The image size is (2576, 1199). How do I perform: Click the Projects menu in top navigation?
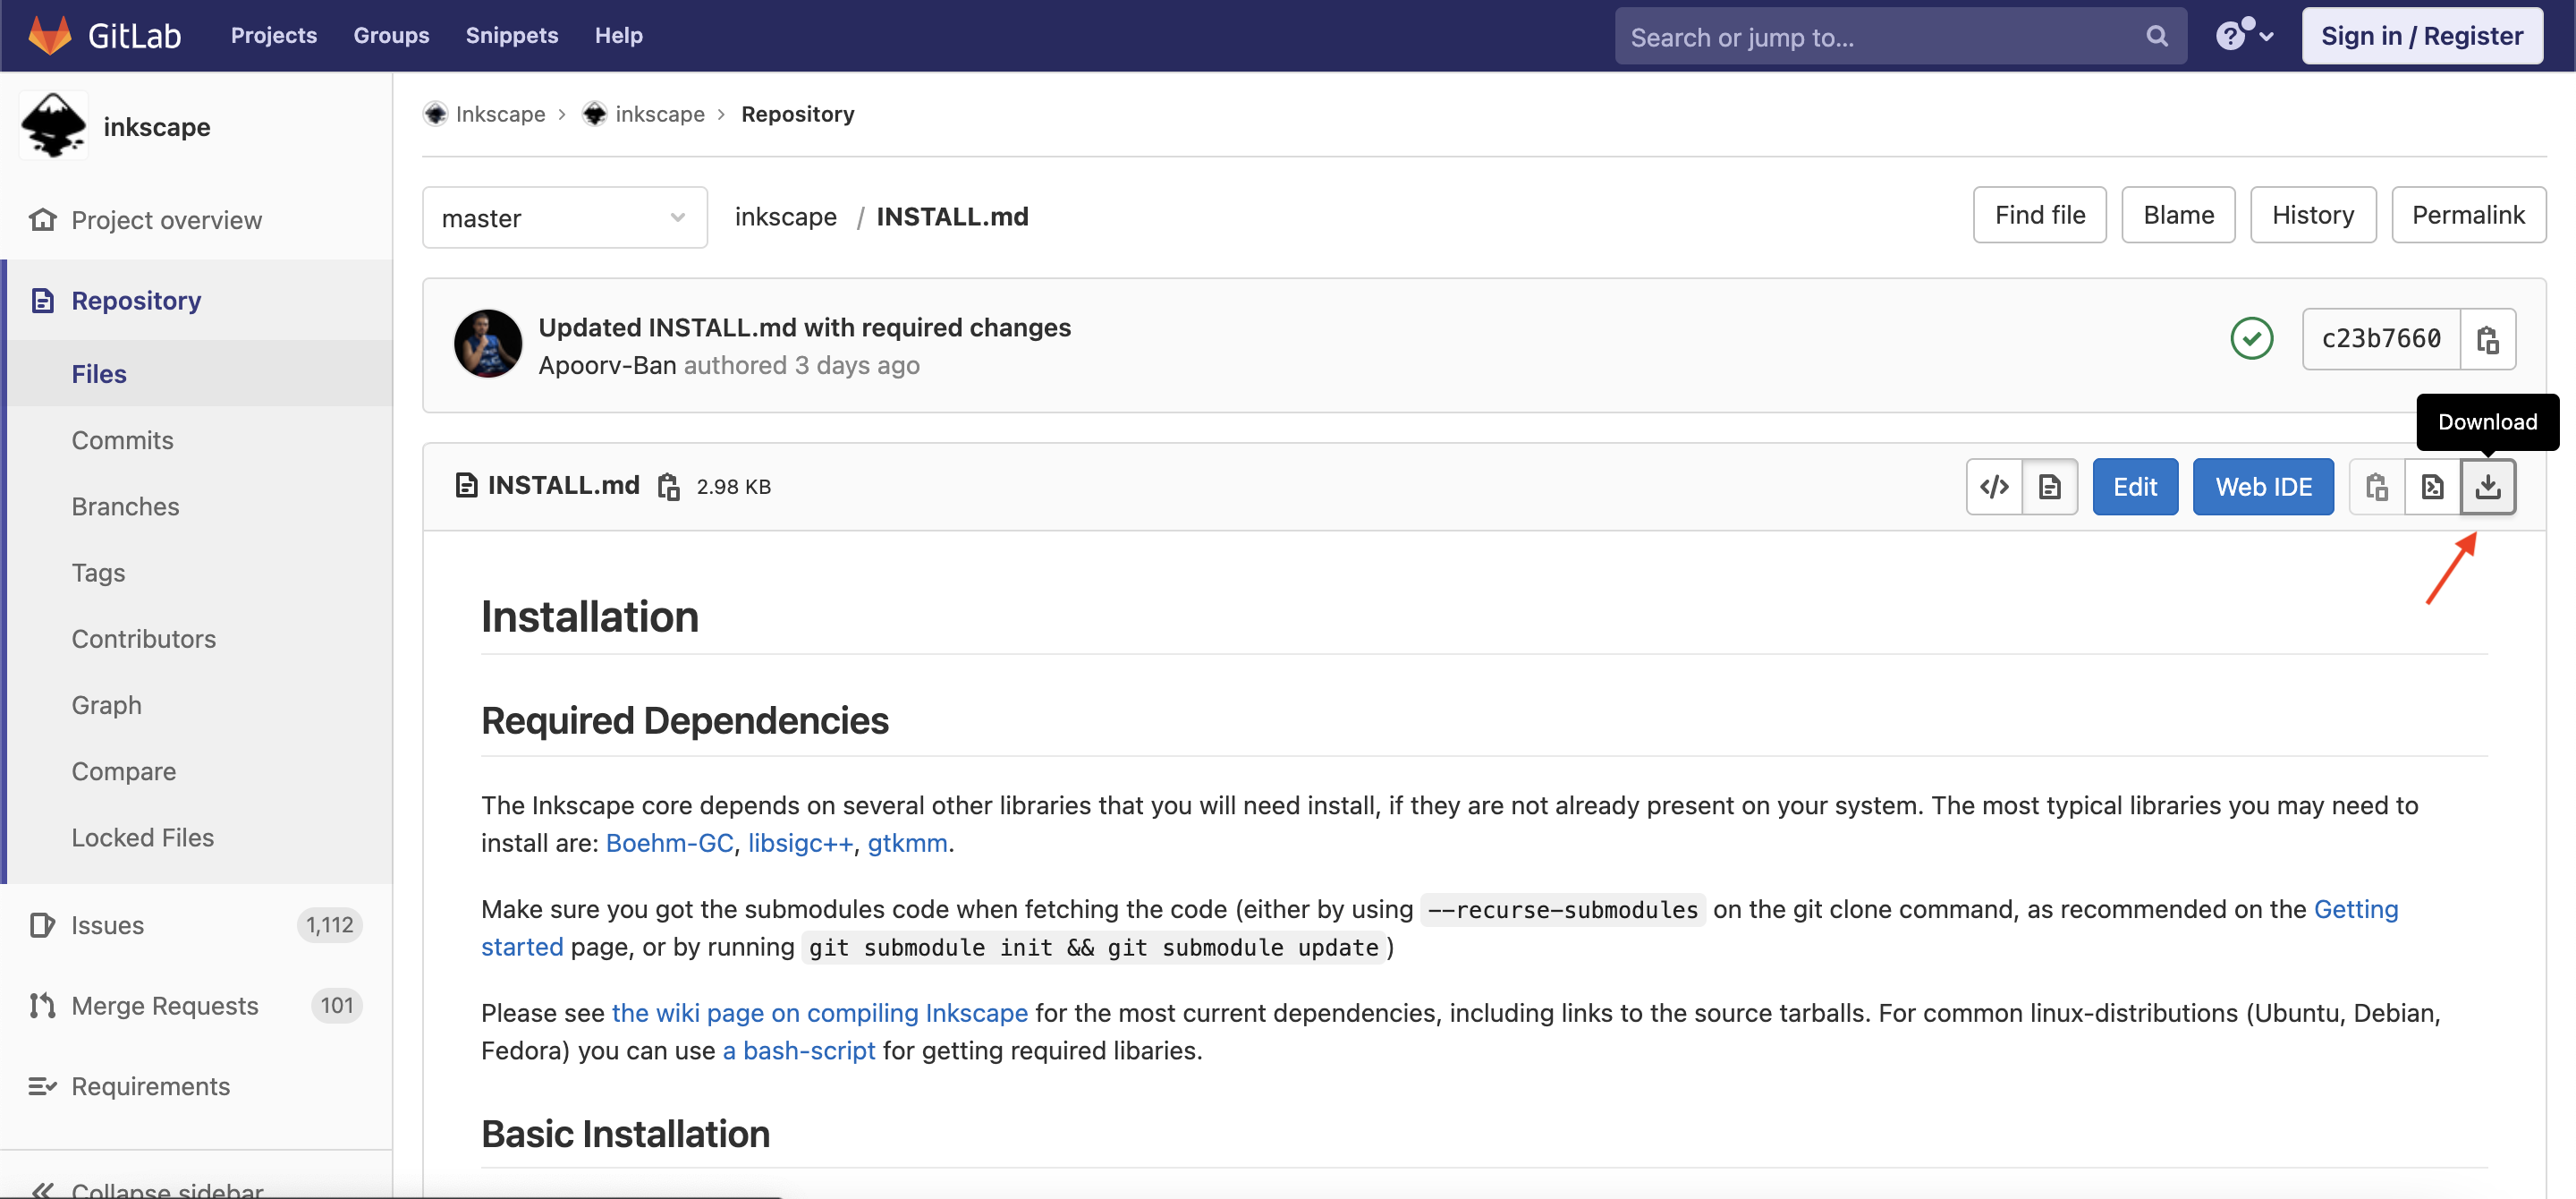(273, 35)
